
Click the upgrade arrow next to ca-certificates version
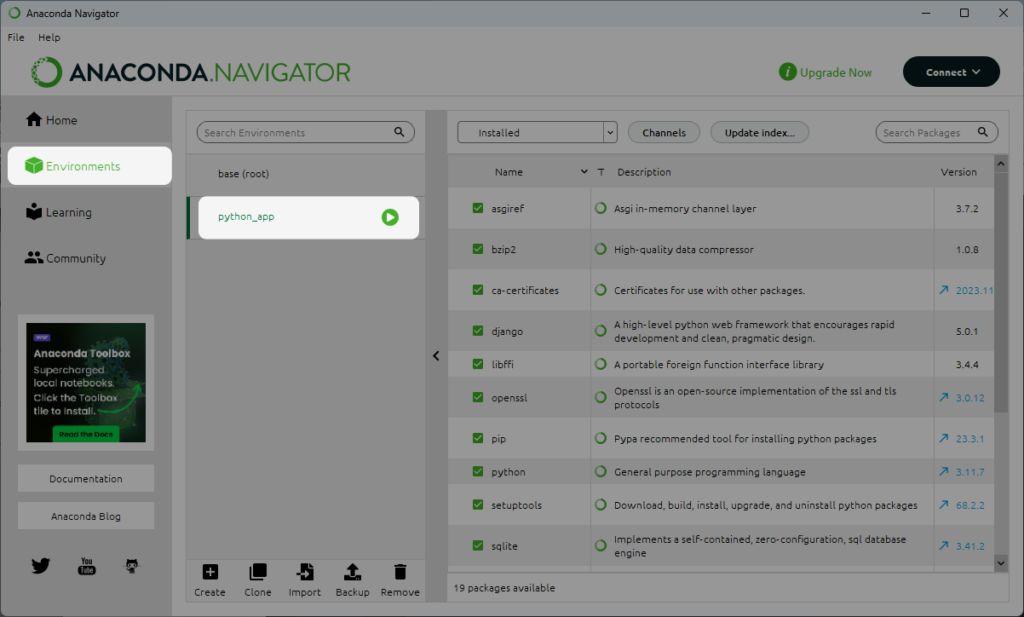(x=944, y=290)
